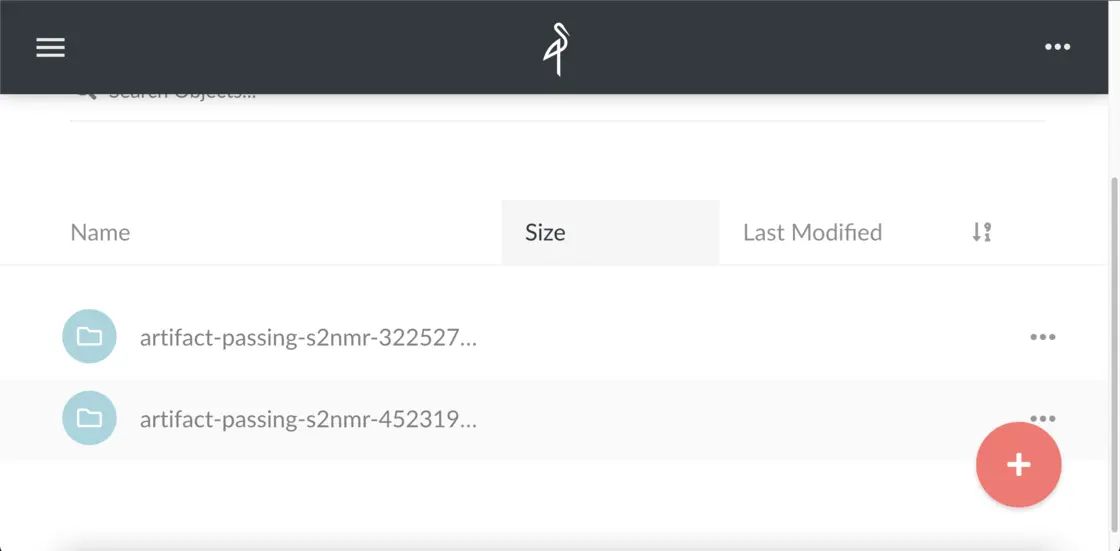Click the MinIO flamingo logo

tap(556, 49)
